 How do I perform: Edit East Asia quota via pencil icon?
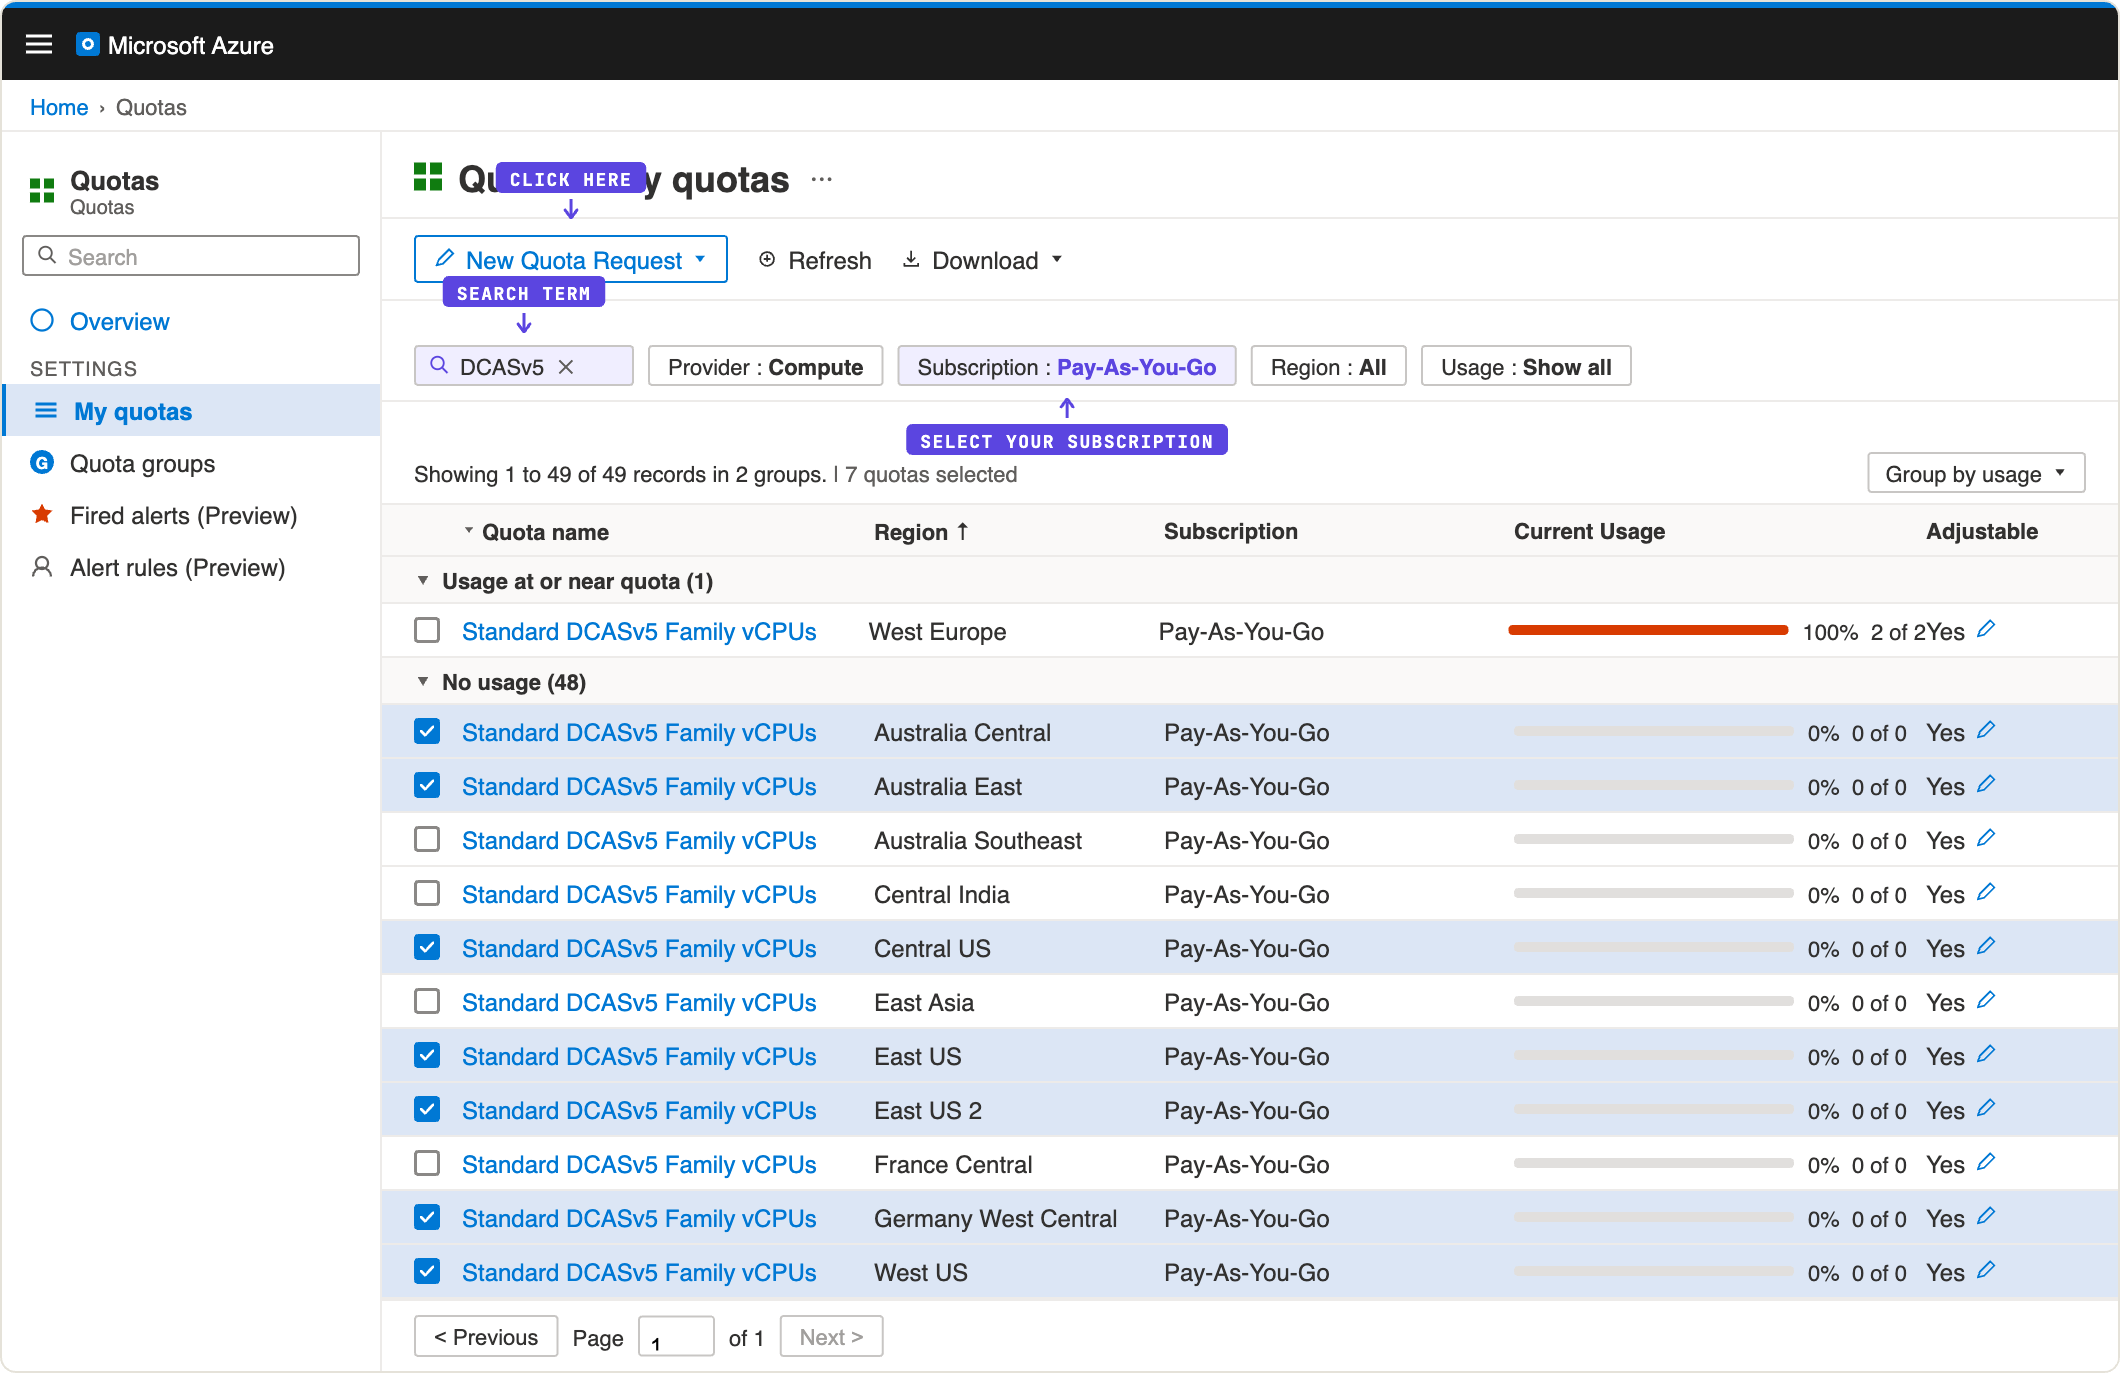coord(1986,1000)
